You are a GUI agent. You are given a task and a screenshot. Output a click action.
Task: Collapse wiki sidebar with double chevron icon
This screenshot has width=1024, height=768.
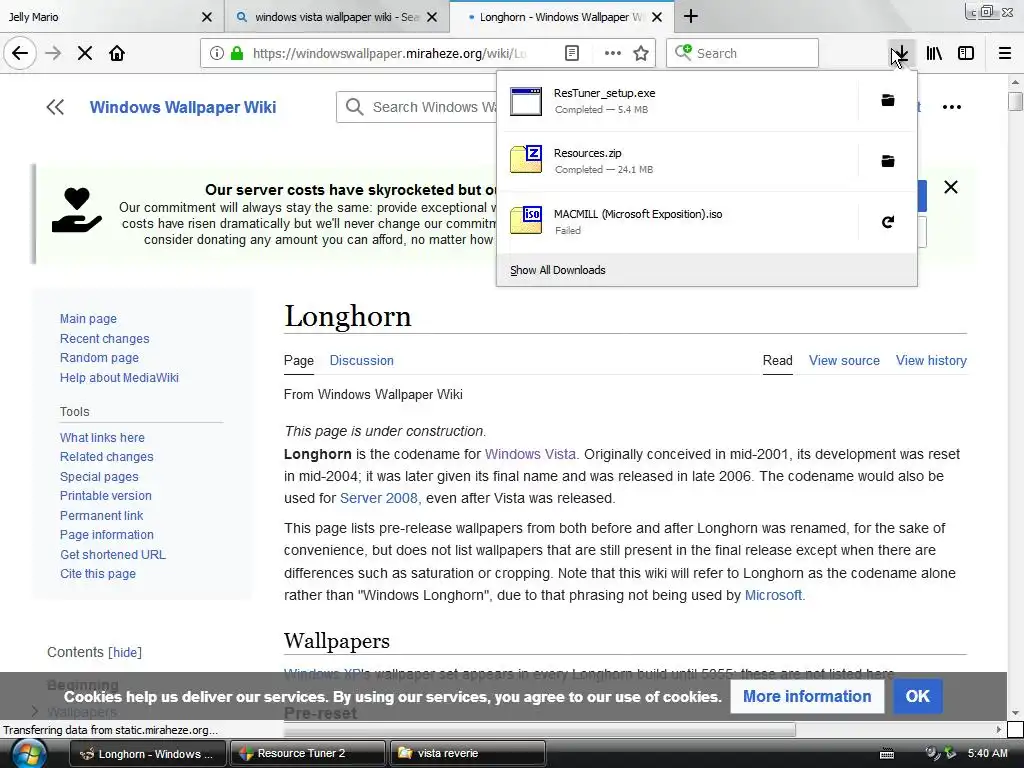point(55,107)
